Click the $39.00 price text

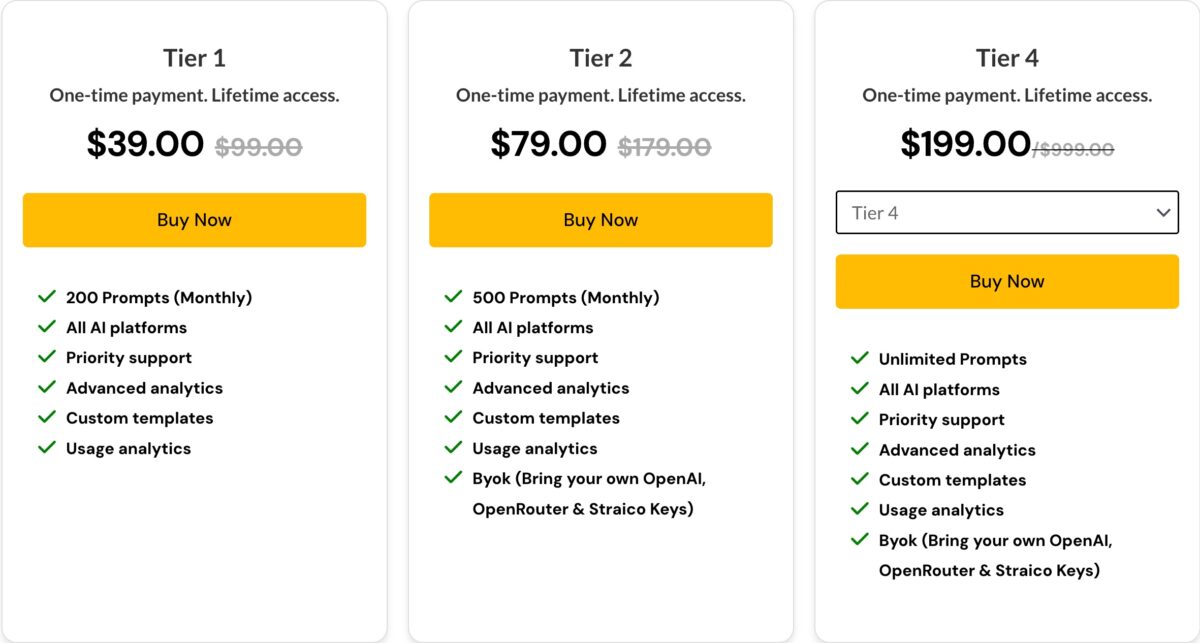[145, 144]
